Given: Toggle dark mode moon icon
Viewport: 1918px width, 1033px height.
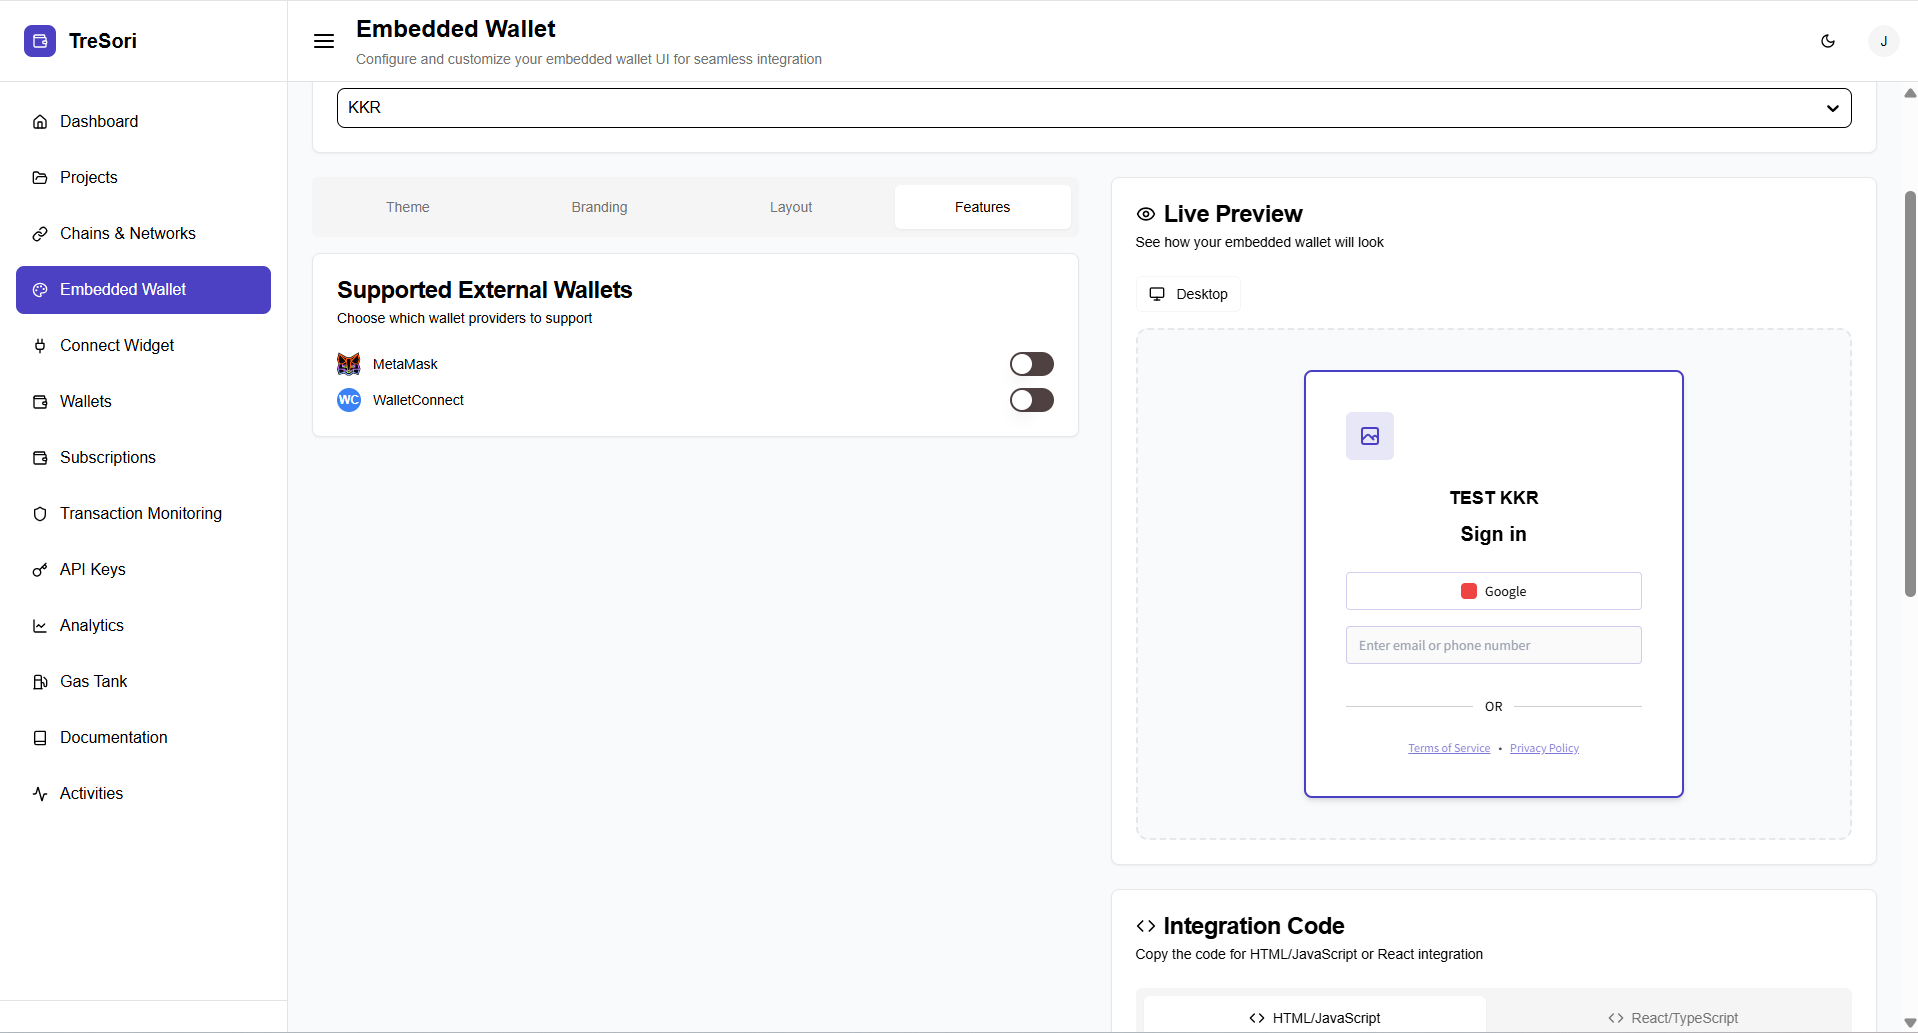Looking at the screenshot, I should pos(1828,41).
